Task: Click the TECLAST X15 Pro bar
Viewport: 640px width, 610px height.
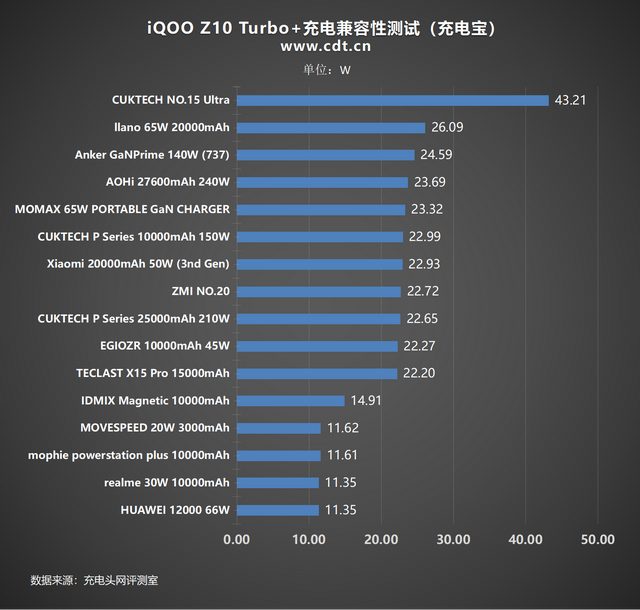Action: point(317,374)
